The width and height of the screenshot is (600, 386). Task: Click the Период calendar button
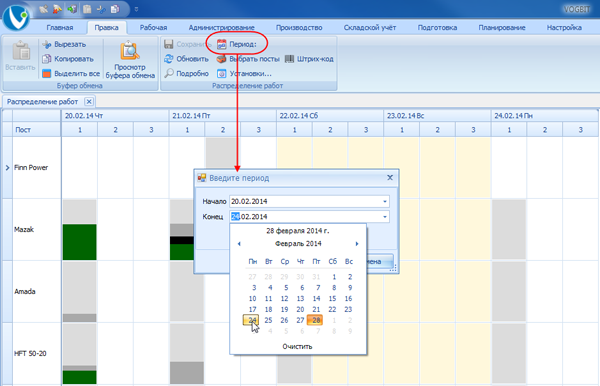point(237,44)
